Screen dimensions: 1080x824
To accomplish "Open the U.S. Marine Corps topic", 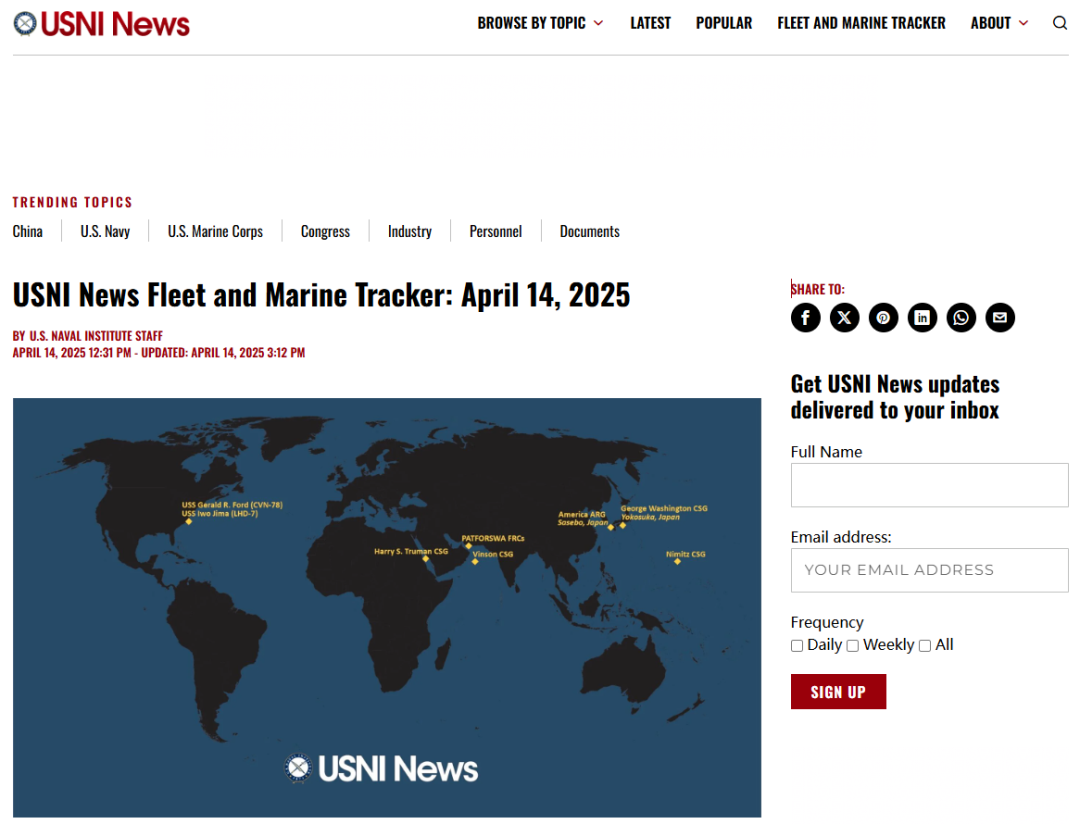I will pos(215,231).
